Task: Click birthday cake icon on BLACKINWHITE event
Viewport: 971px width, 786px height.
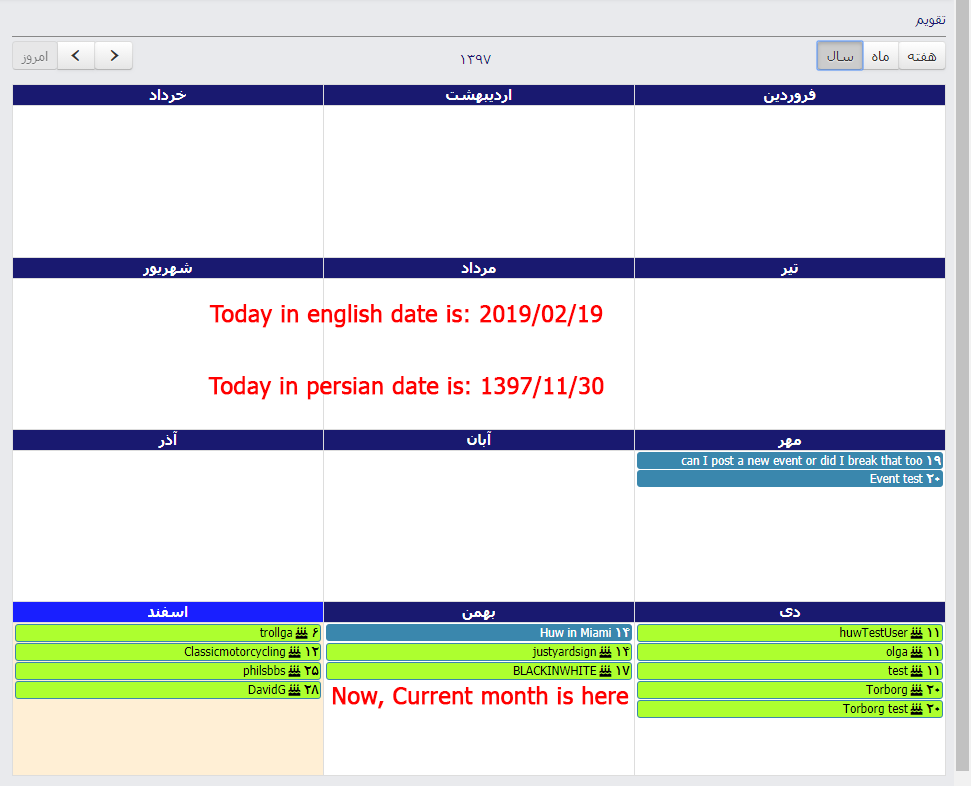Action: pos(605,671)
